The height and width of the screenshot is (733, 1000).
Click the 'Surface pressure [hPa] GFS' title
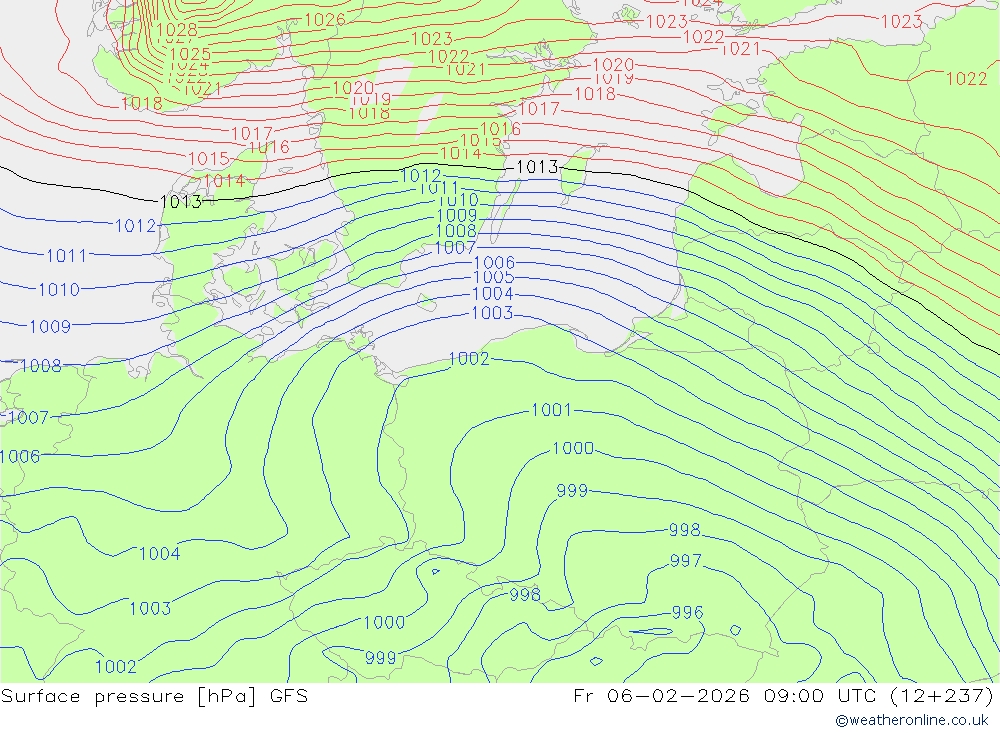(154, 696)
